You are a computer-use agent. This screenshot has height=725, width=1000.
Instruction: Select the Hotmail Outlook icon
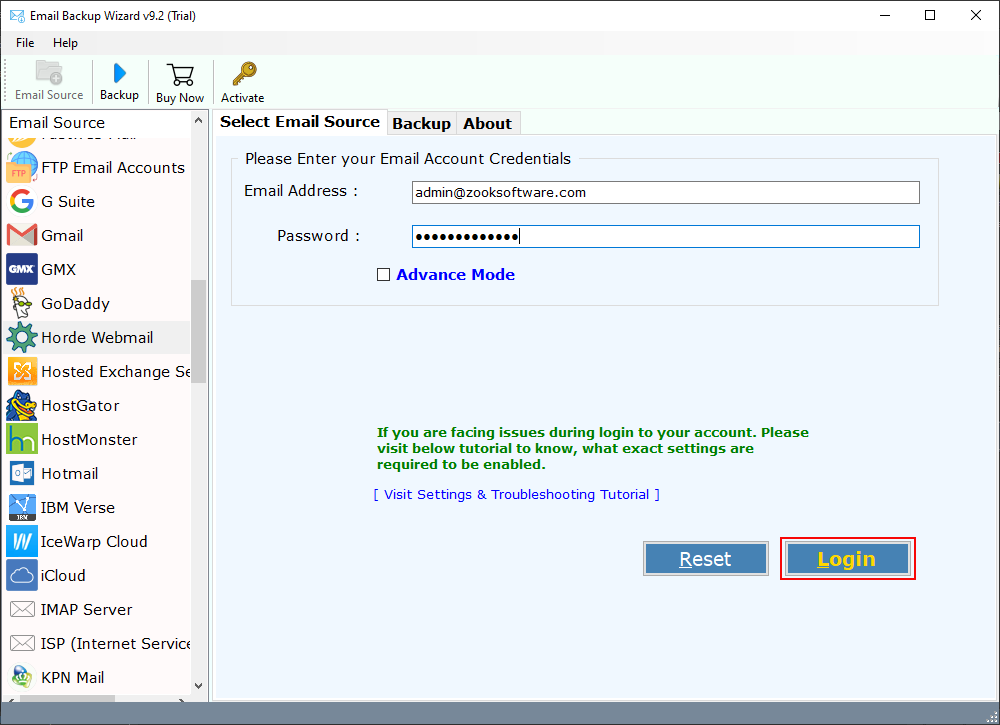coord(22,473)
